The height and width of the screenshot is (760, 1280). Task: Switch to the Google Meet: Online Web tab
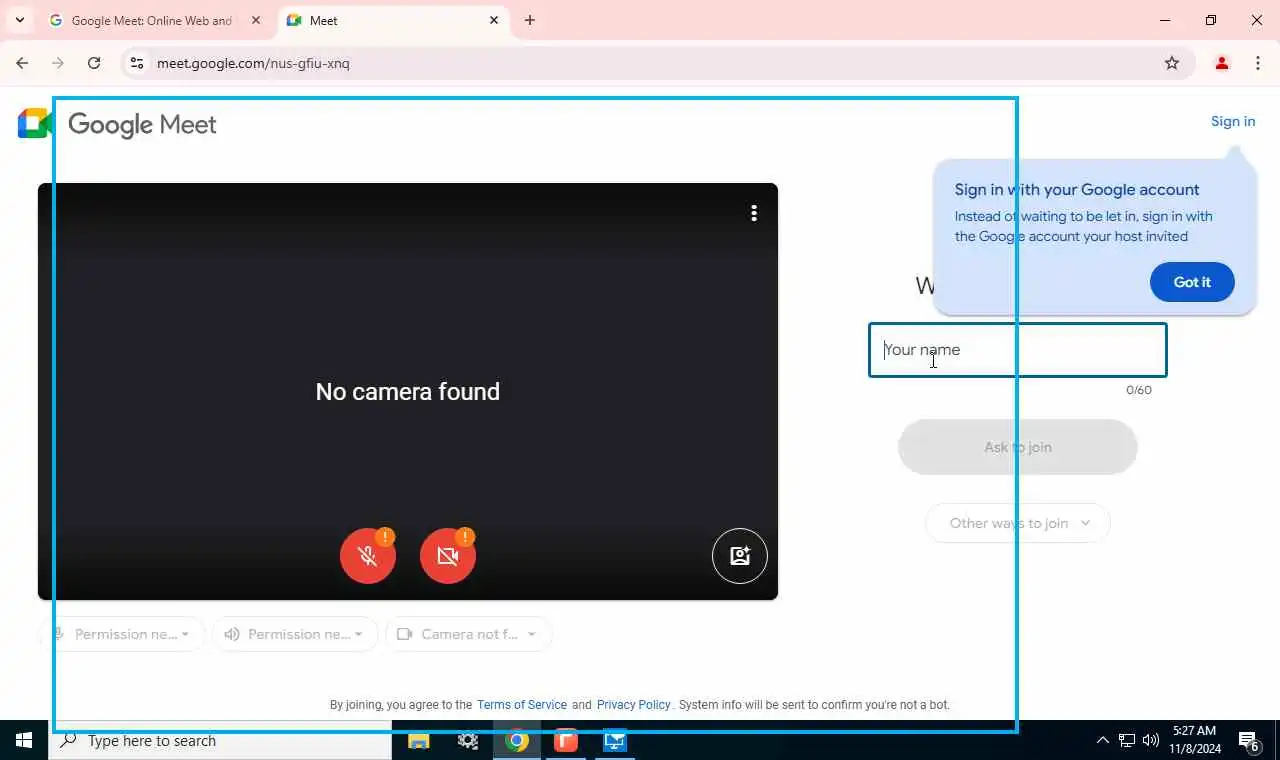point(152,20)
